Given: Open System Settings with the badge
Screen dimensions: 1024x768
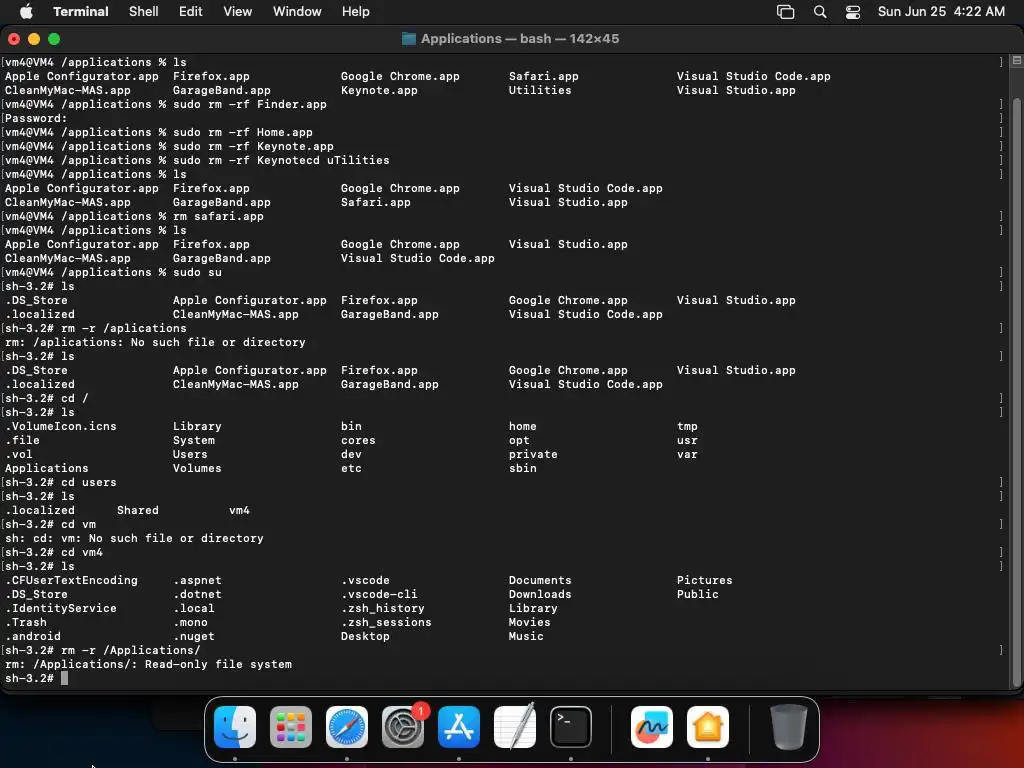Looking at the screenshot, I should pyautogui.click(x=403, y=727).
